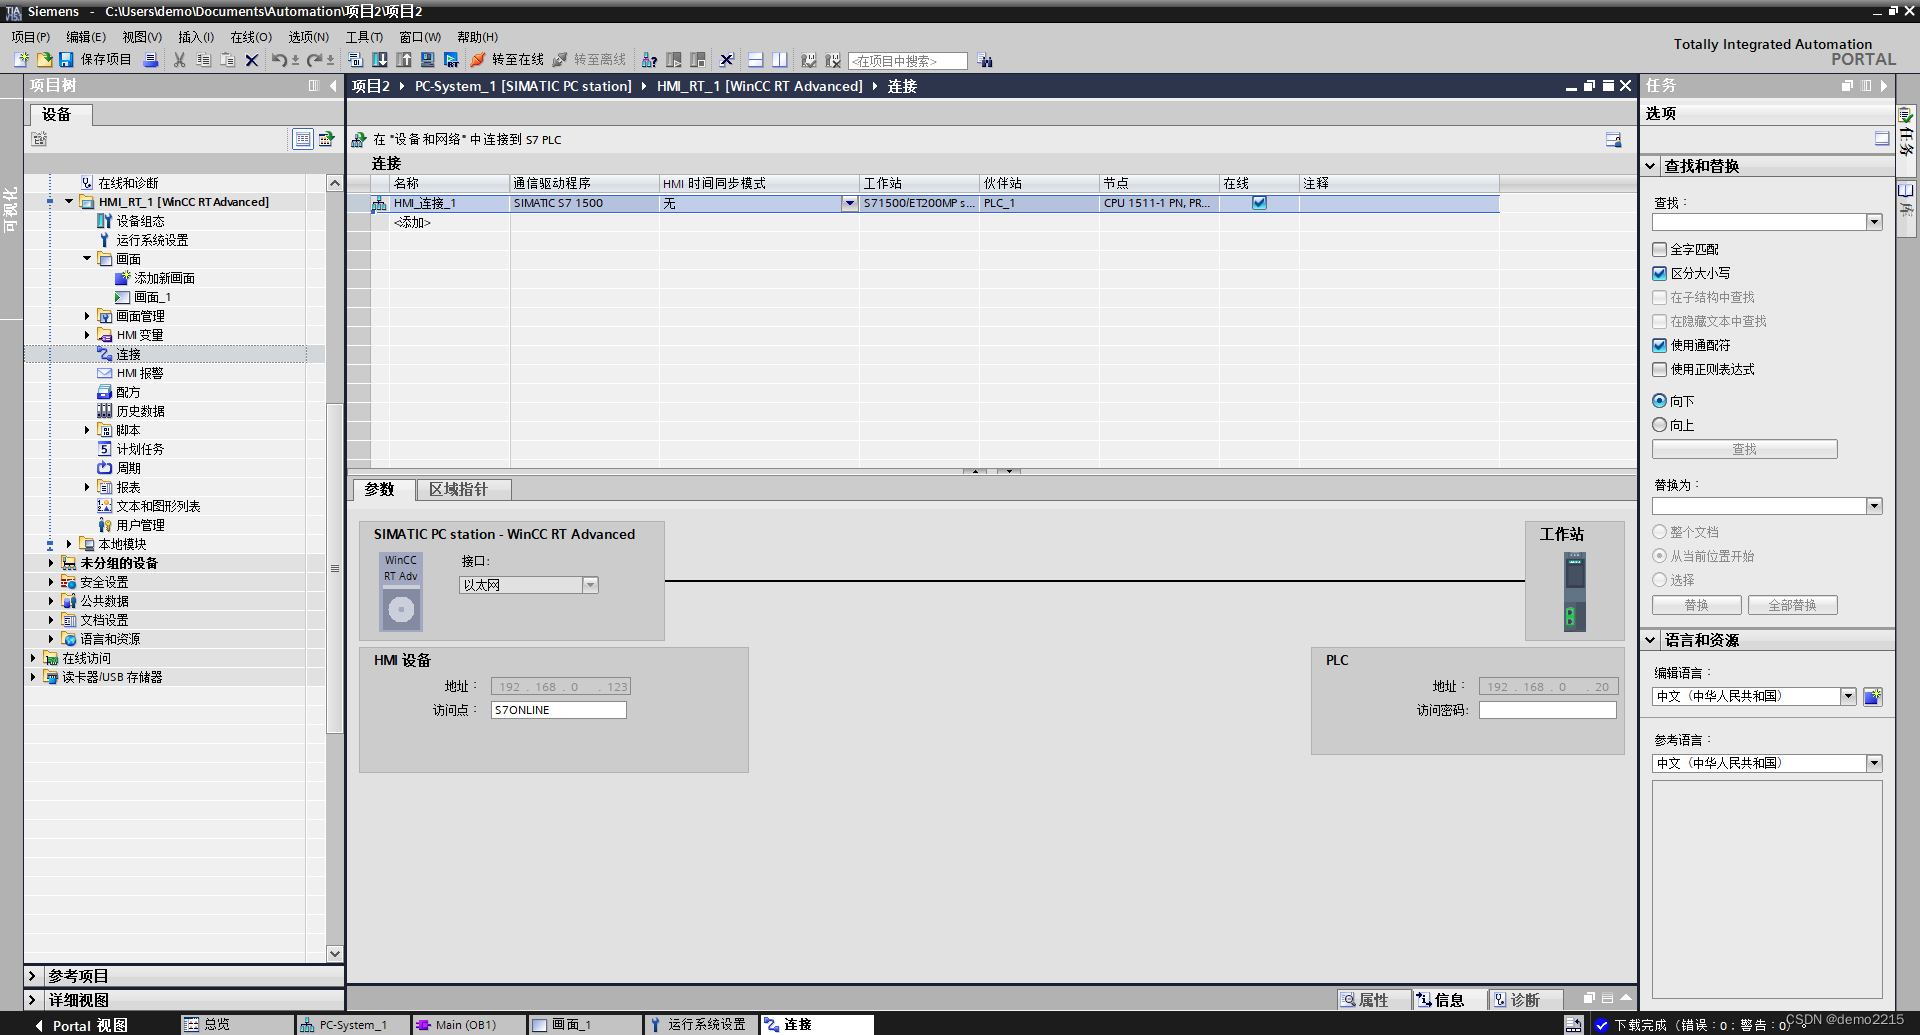This screenshot has width=1920, height=1035.
Task: Open the 属性 inspector tab
Action: click(x=1374, y=1000)
